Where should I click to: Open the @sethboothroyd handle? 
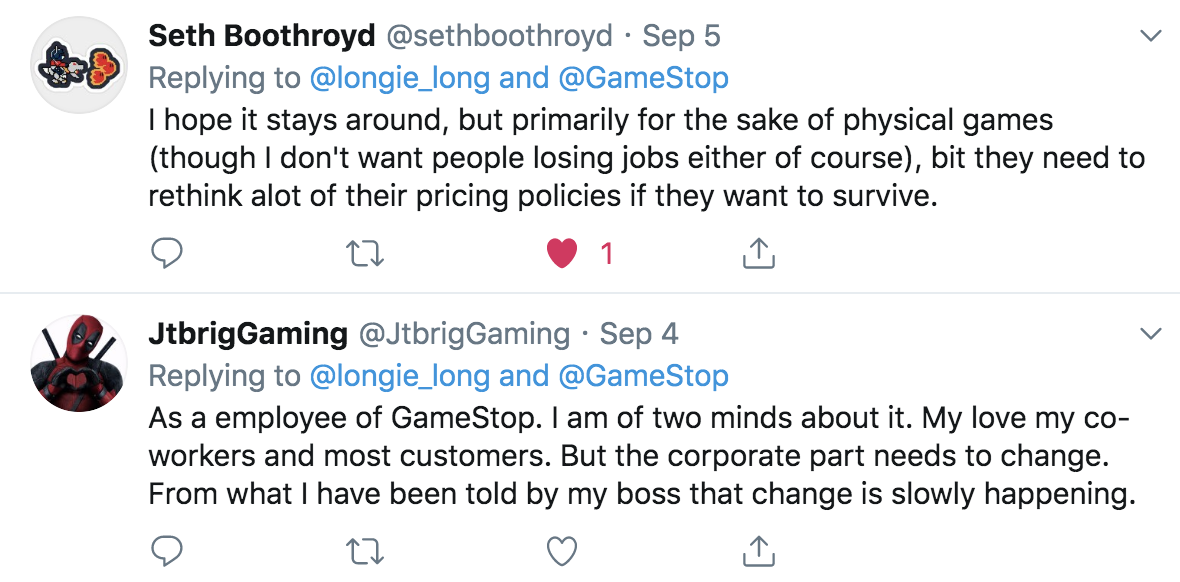(x=499, y=37)
